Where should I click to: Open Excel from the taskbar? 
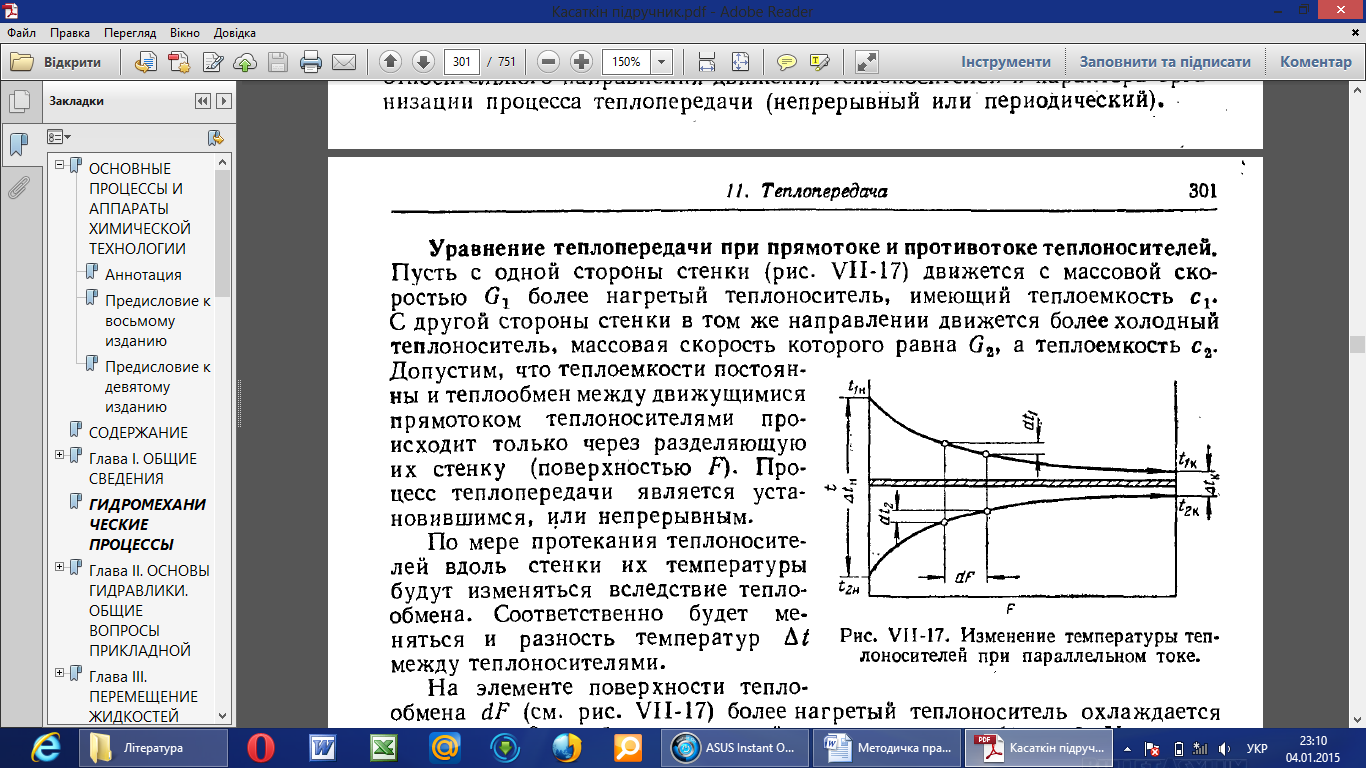pos(384,747)
